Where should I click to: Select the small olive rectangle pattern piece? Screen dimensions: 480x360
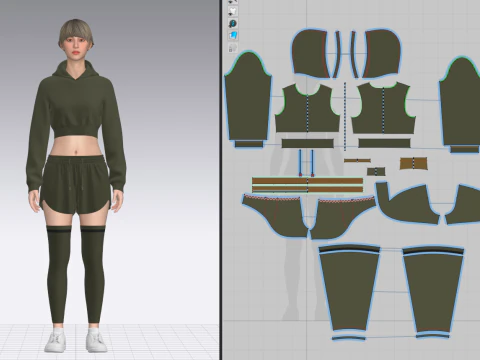[376, 172]
